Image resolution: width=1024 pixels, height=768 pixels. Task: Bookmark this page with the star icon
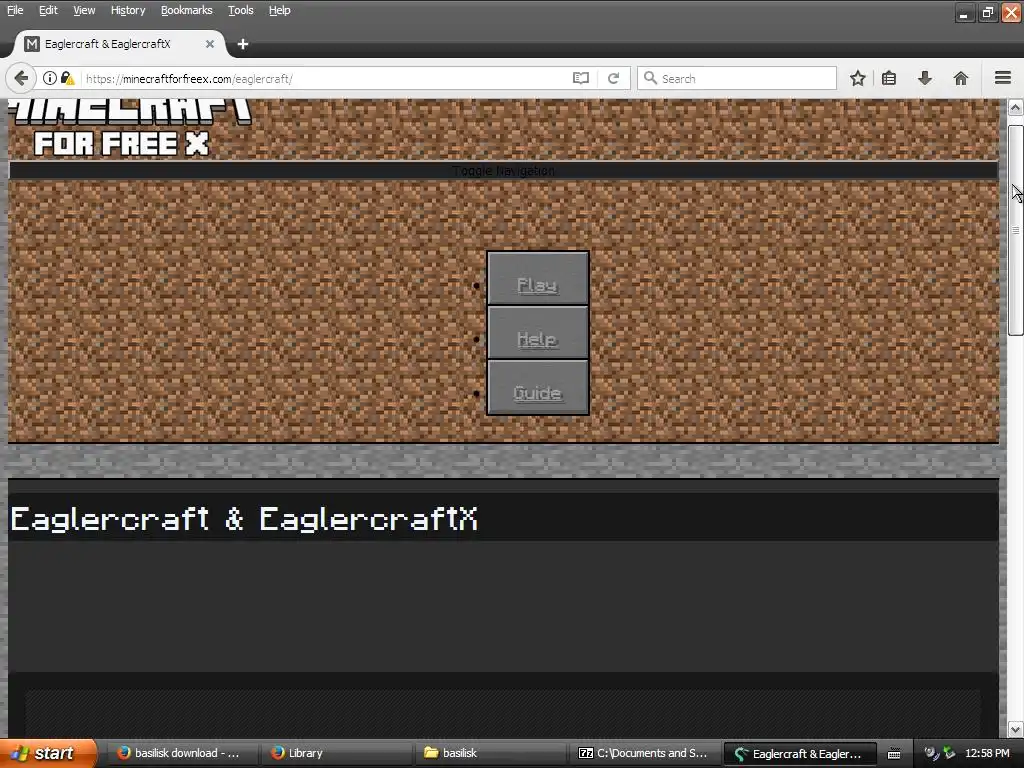pos(857,78)
